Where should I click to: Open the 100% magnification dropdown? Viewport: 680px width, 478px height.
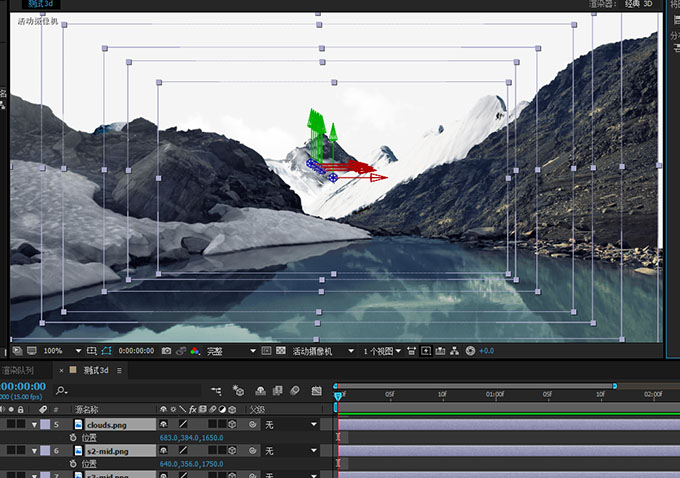click(x=62, y=351)
